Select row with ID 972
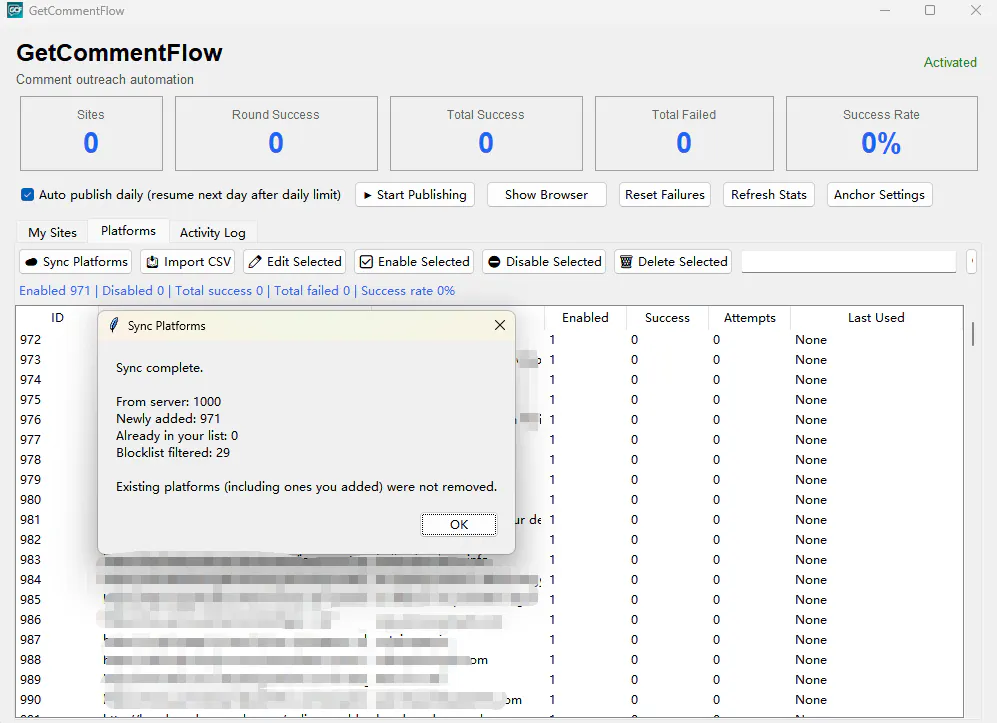The height and width of the screenshot is (723, 997). click(490, 340)
